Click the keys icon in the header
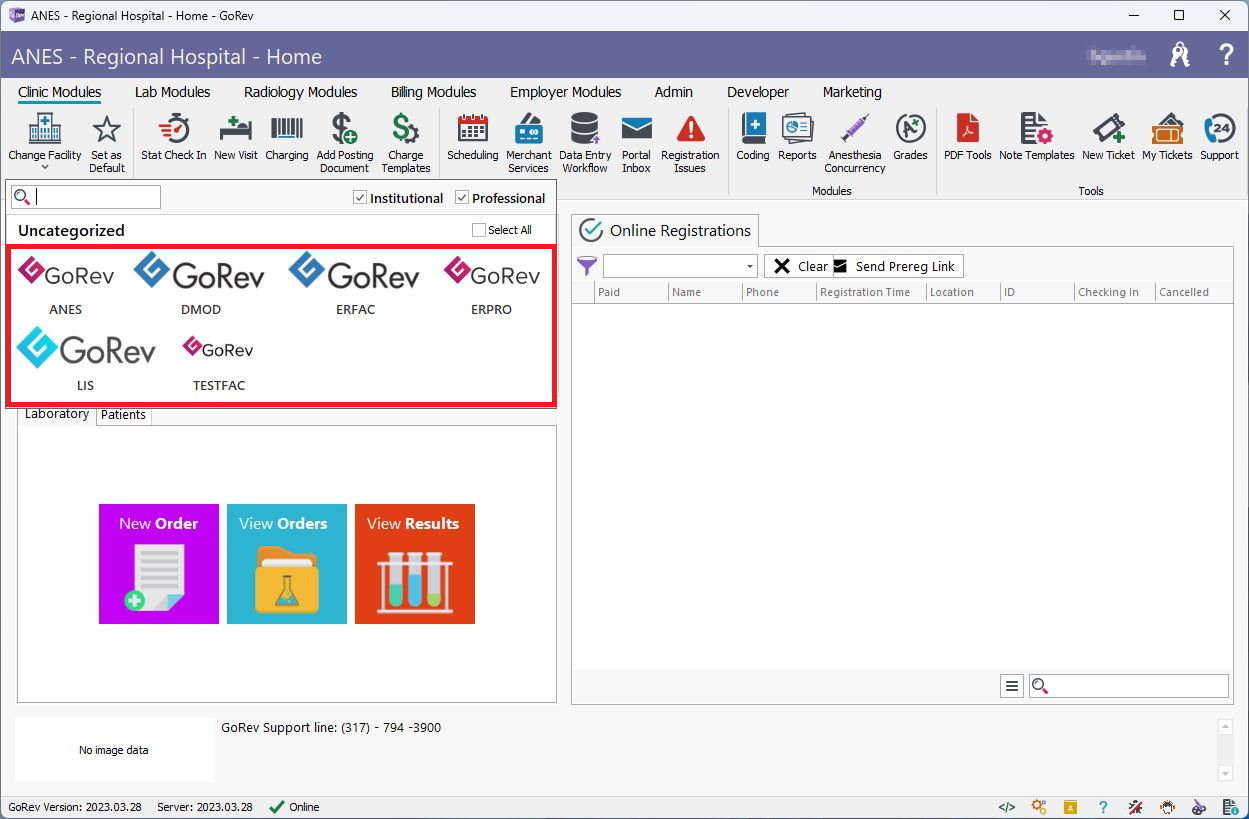This screenshot has width=1249, height=819. pyautogui.click(x=1180, y=55)
